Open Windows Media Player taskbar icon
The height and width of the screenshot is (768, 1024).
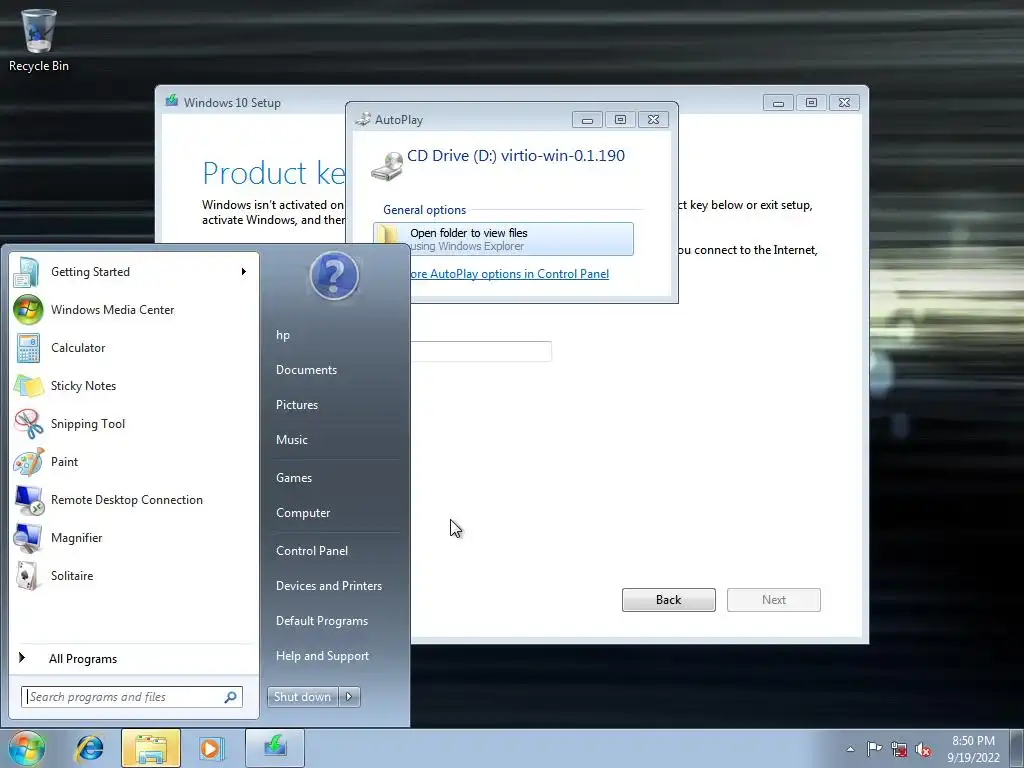click(212, 748)
